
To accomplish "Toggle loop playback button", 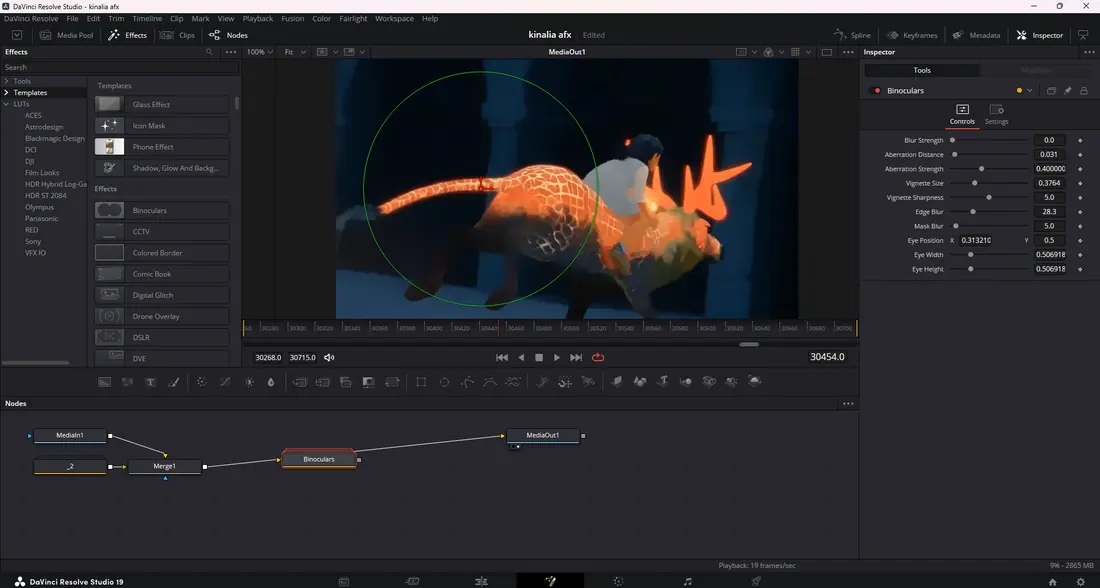I will point(598,357).
